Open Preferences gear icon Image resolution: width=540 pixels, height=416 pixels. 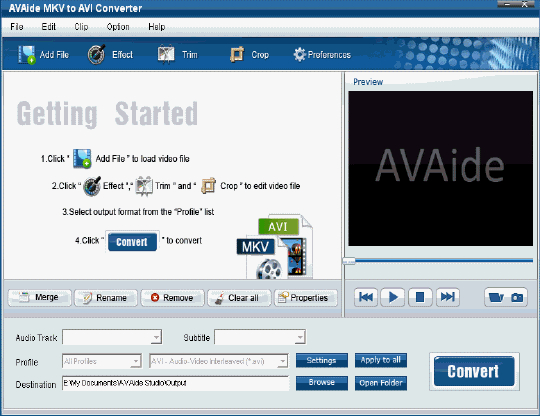pos(299,54)
